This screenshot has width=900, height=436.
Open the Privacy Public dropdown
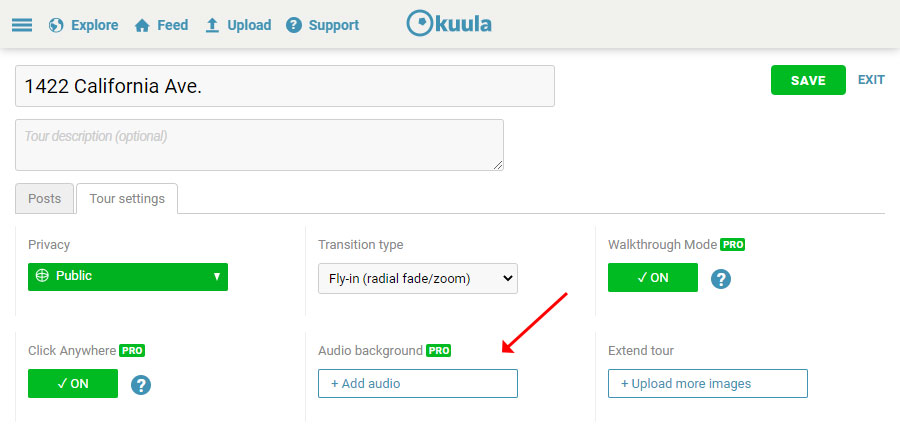point(127,277)
